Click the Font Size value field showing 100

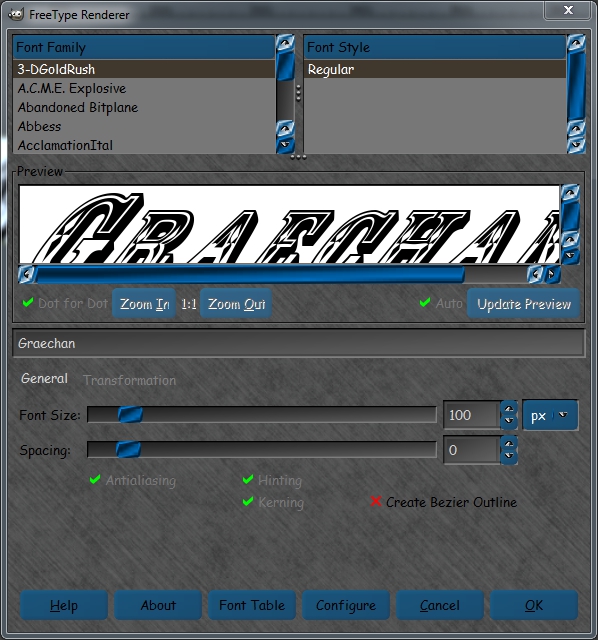[472, 415]
